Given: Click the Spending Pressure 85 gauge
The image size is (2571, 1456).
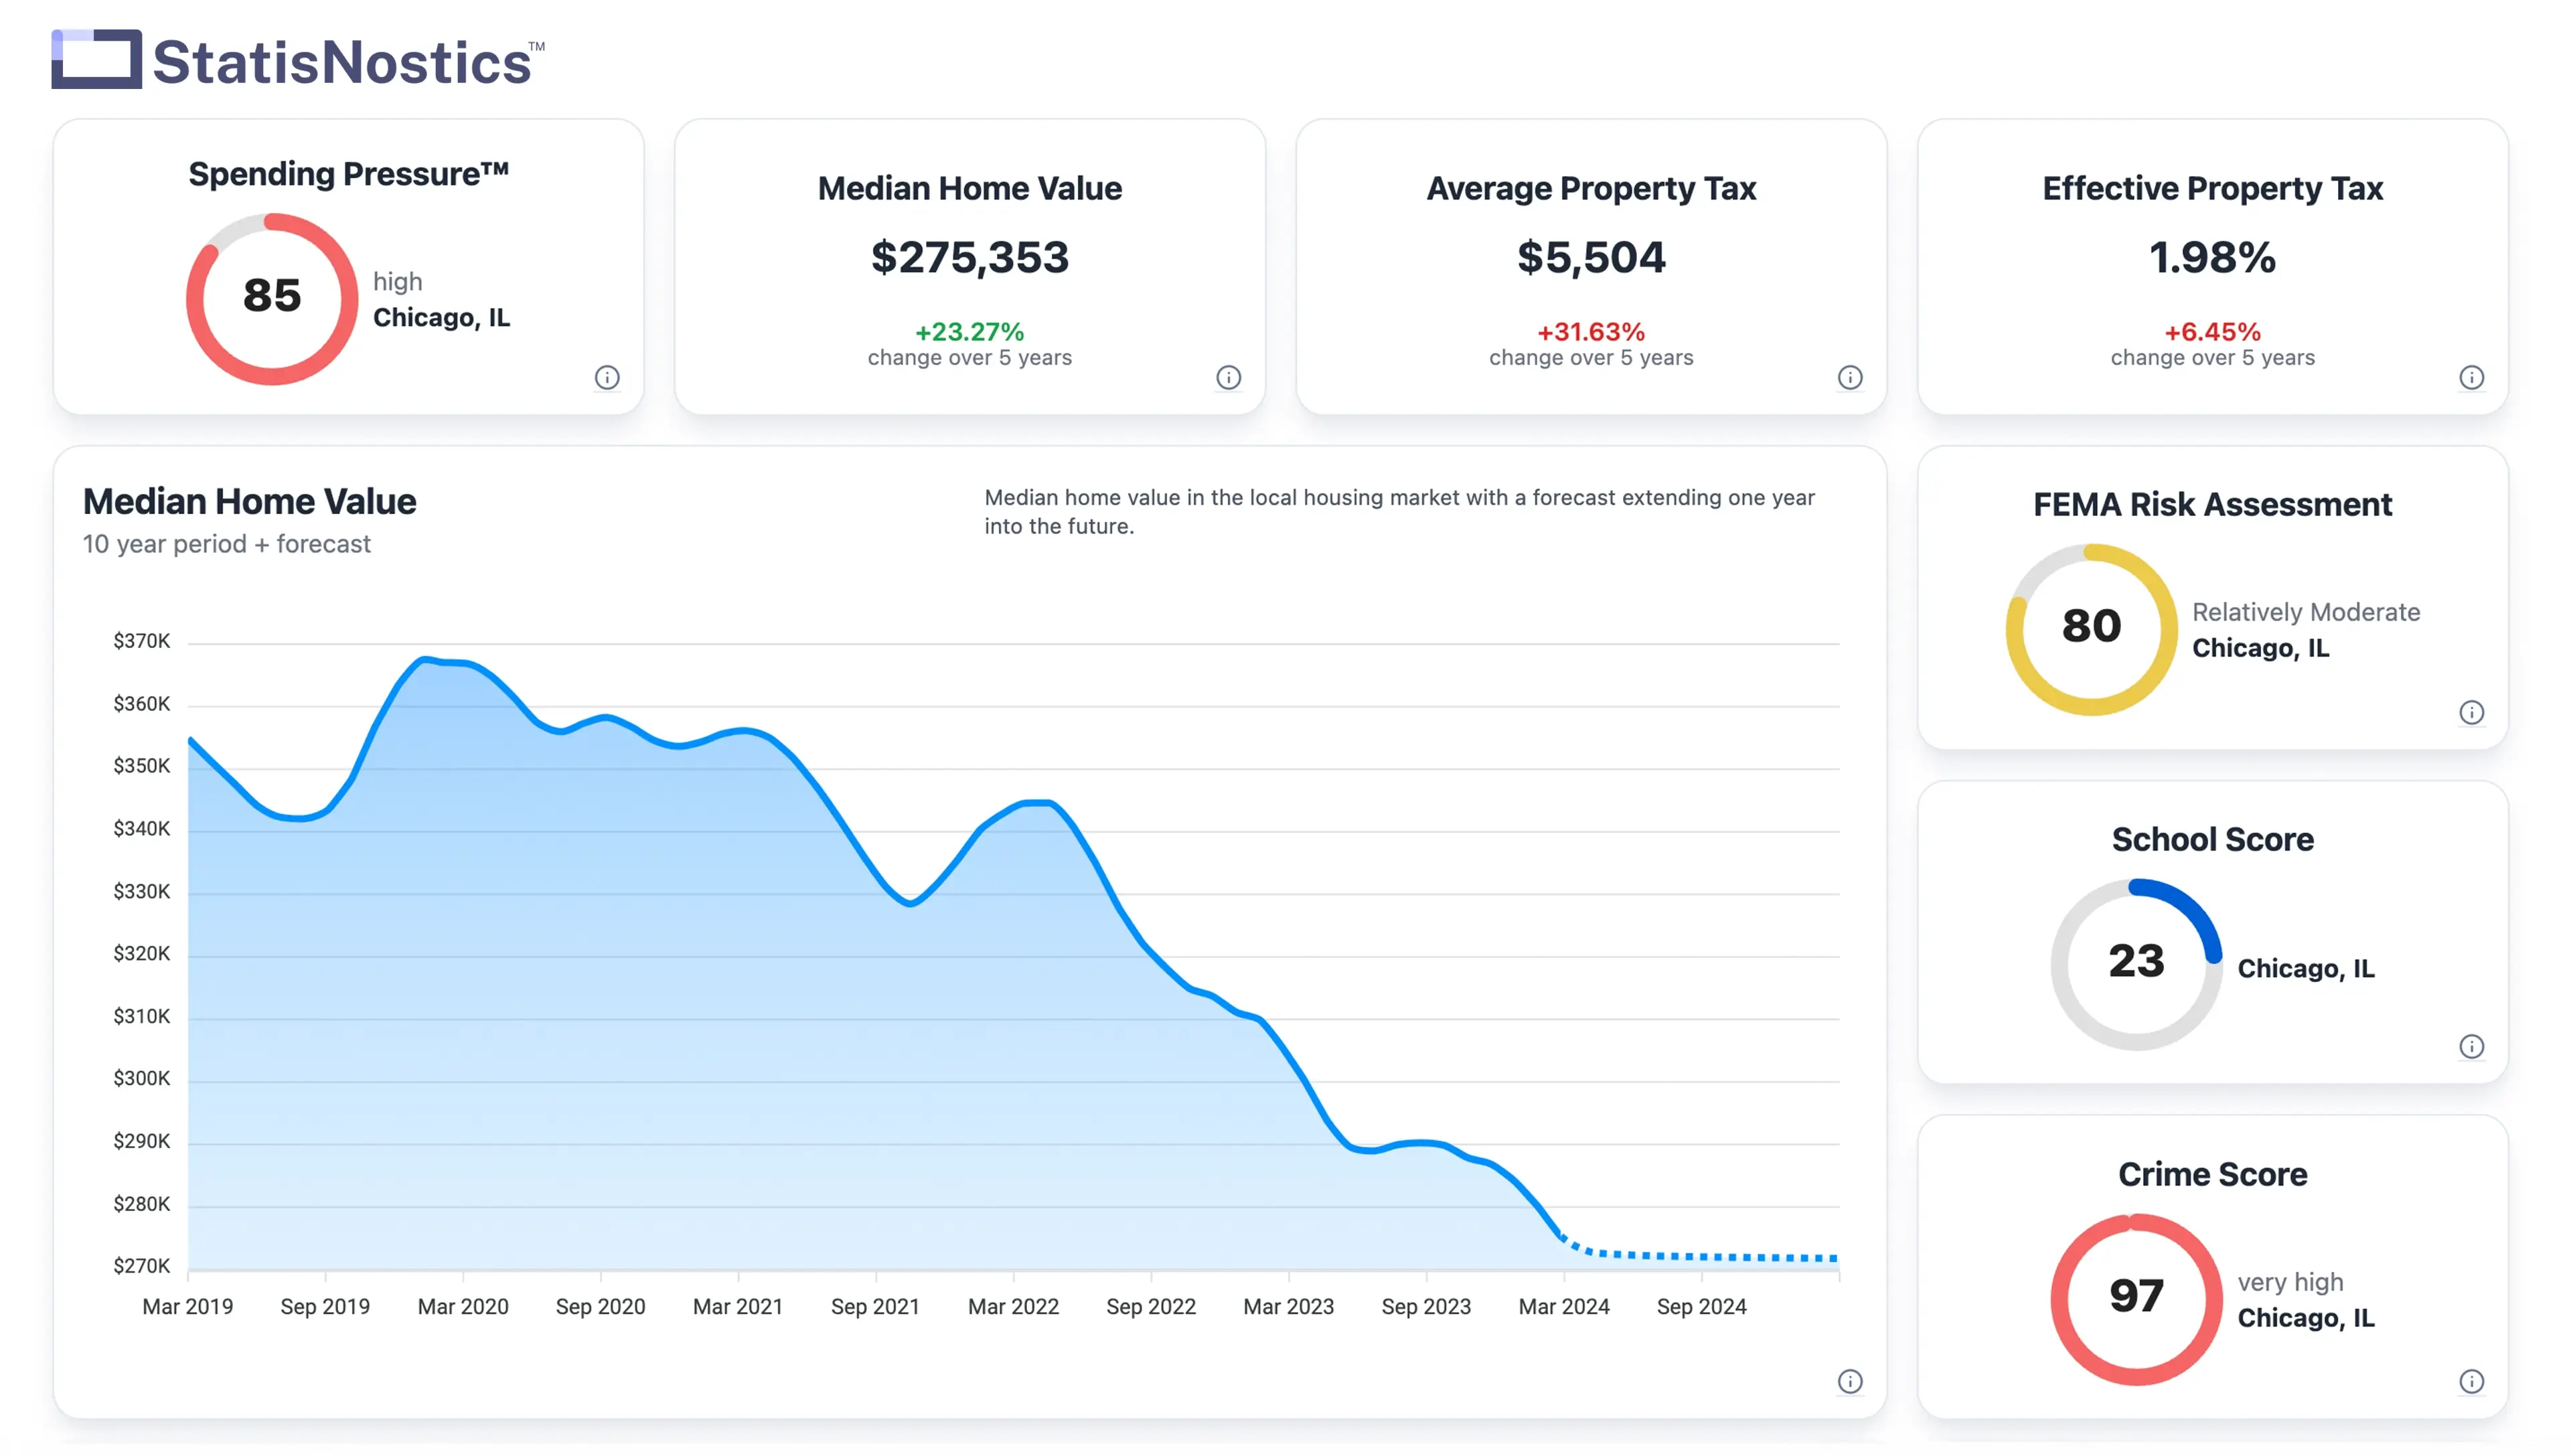Looking at the screenshot, I should click(x=272, y=298).
